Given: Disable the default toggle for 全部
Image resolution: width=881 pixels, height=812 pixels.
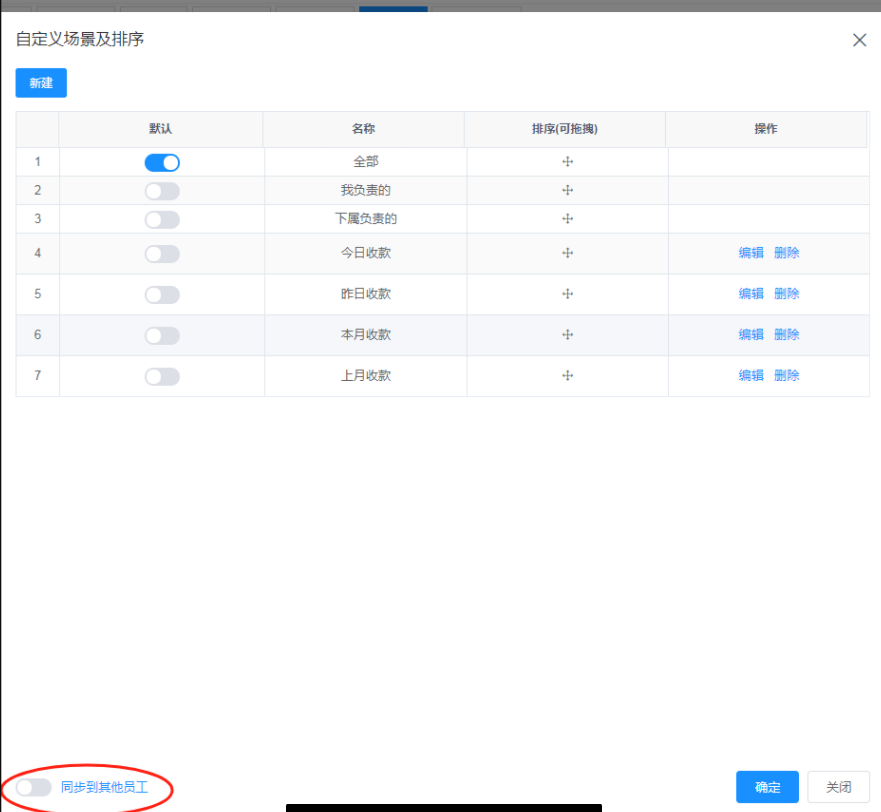Looking at the screenshot, I should (161, 161).
